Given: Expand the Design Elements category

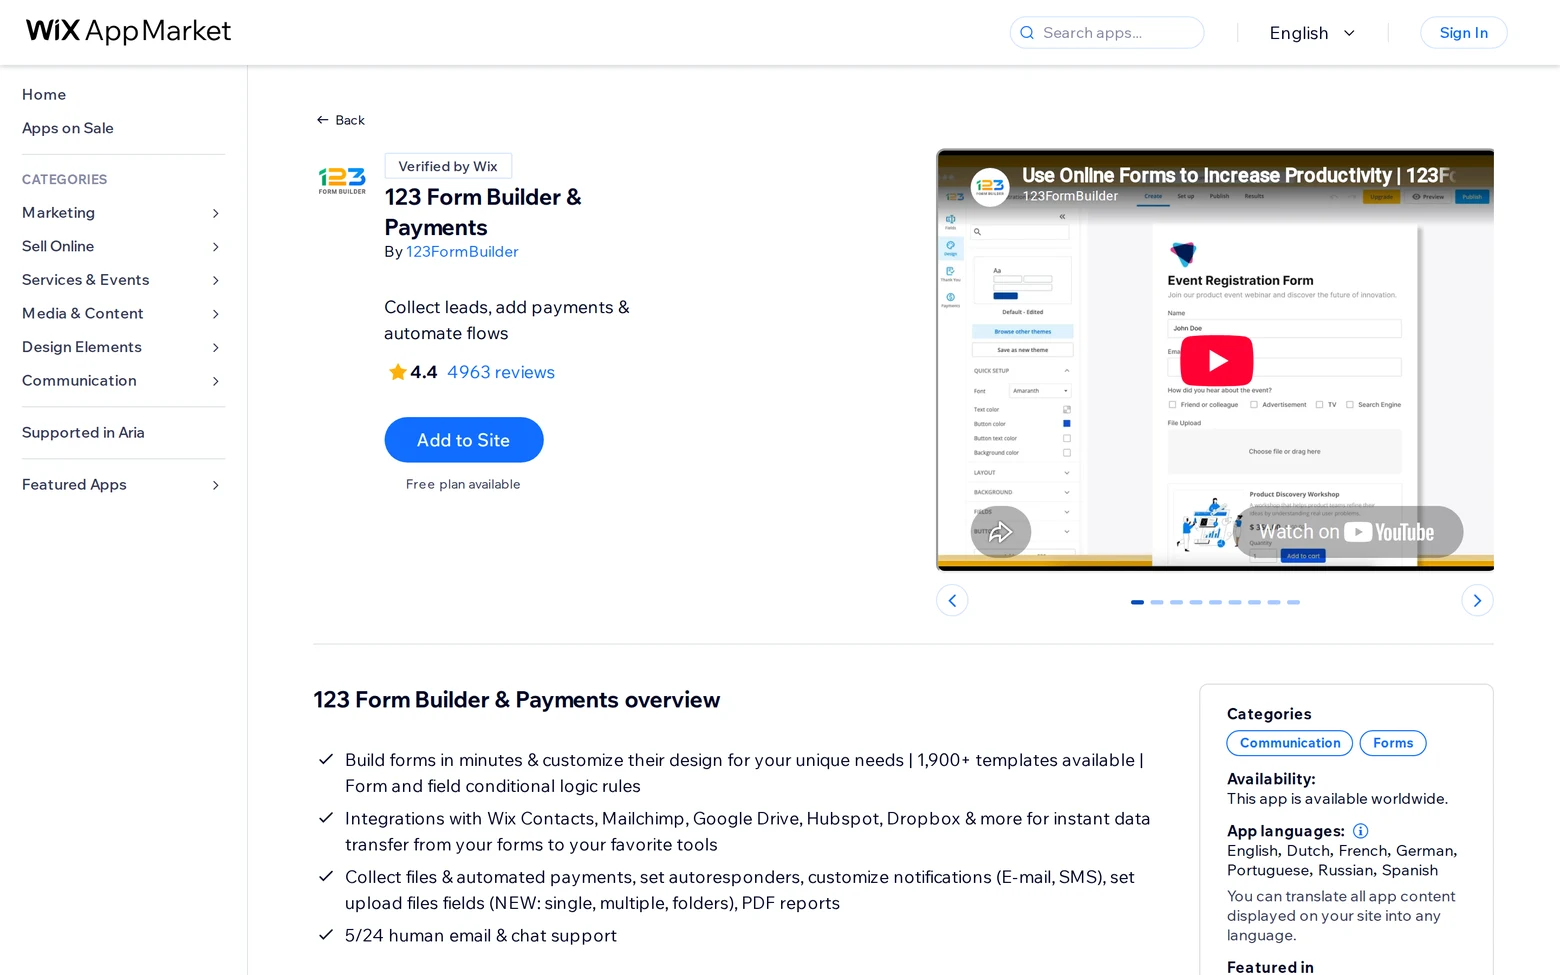Looking at the screenshot, I should pyautogui.click(x=215, y=347).
